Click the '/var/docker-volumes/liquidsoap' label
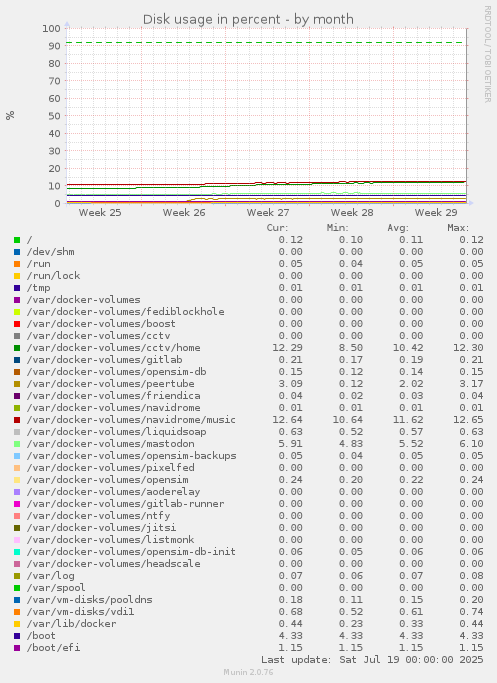Image resolution: width=497 pixels, height=683 pixels. click(x=116, y=432)
